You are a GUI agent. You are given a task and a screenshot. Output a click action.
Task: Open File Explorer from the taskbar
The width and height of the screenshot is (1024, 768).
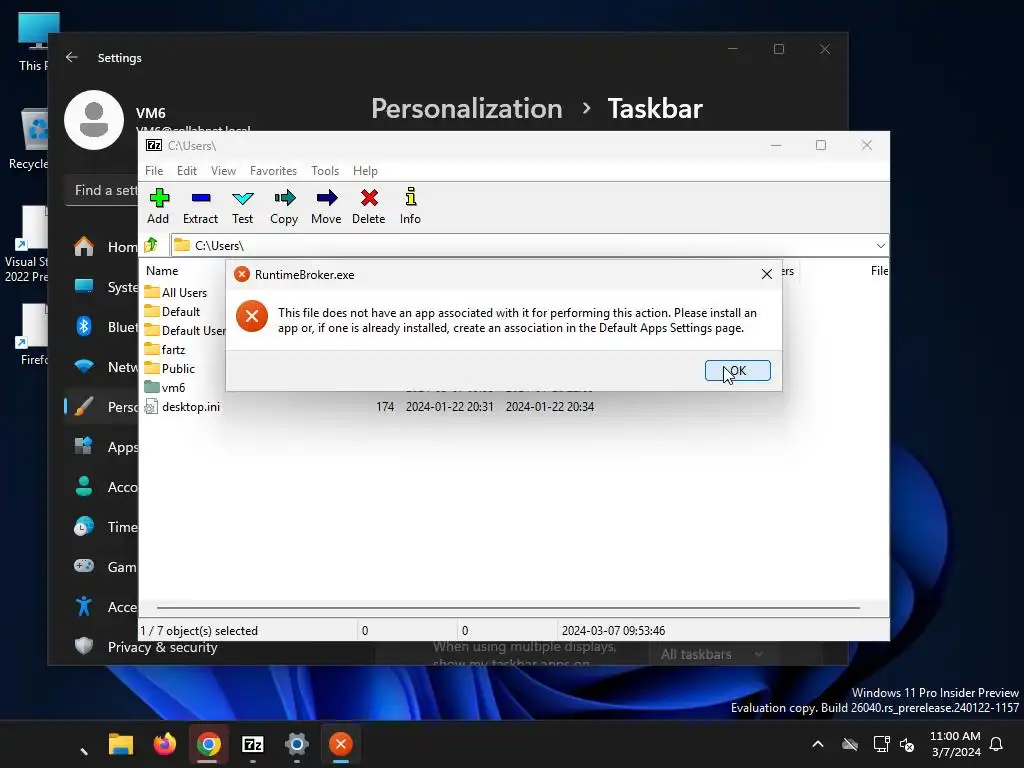point(121,744)
